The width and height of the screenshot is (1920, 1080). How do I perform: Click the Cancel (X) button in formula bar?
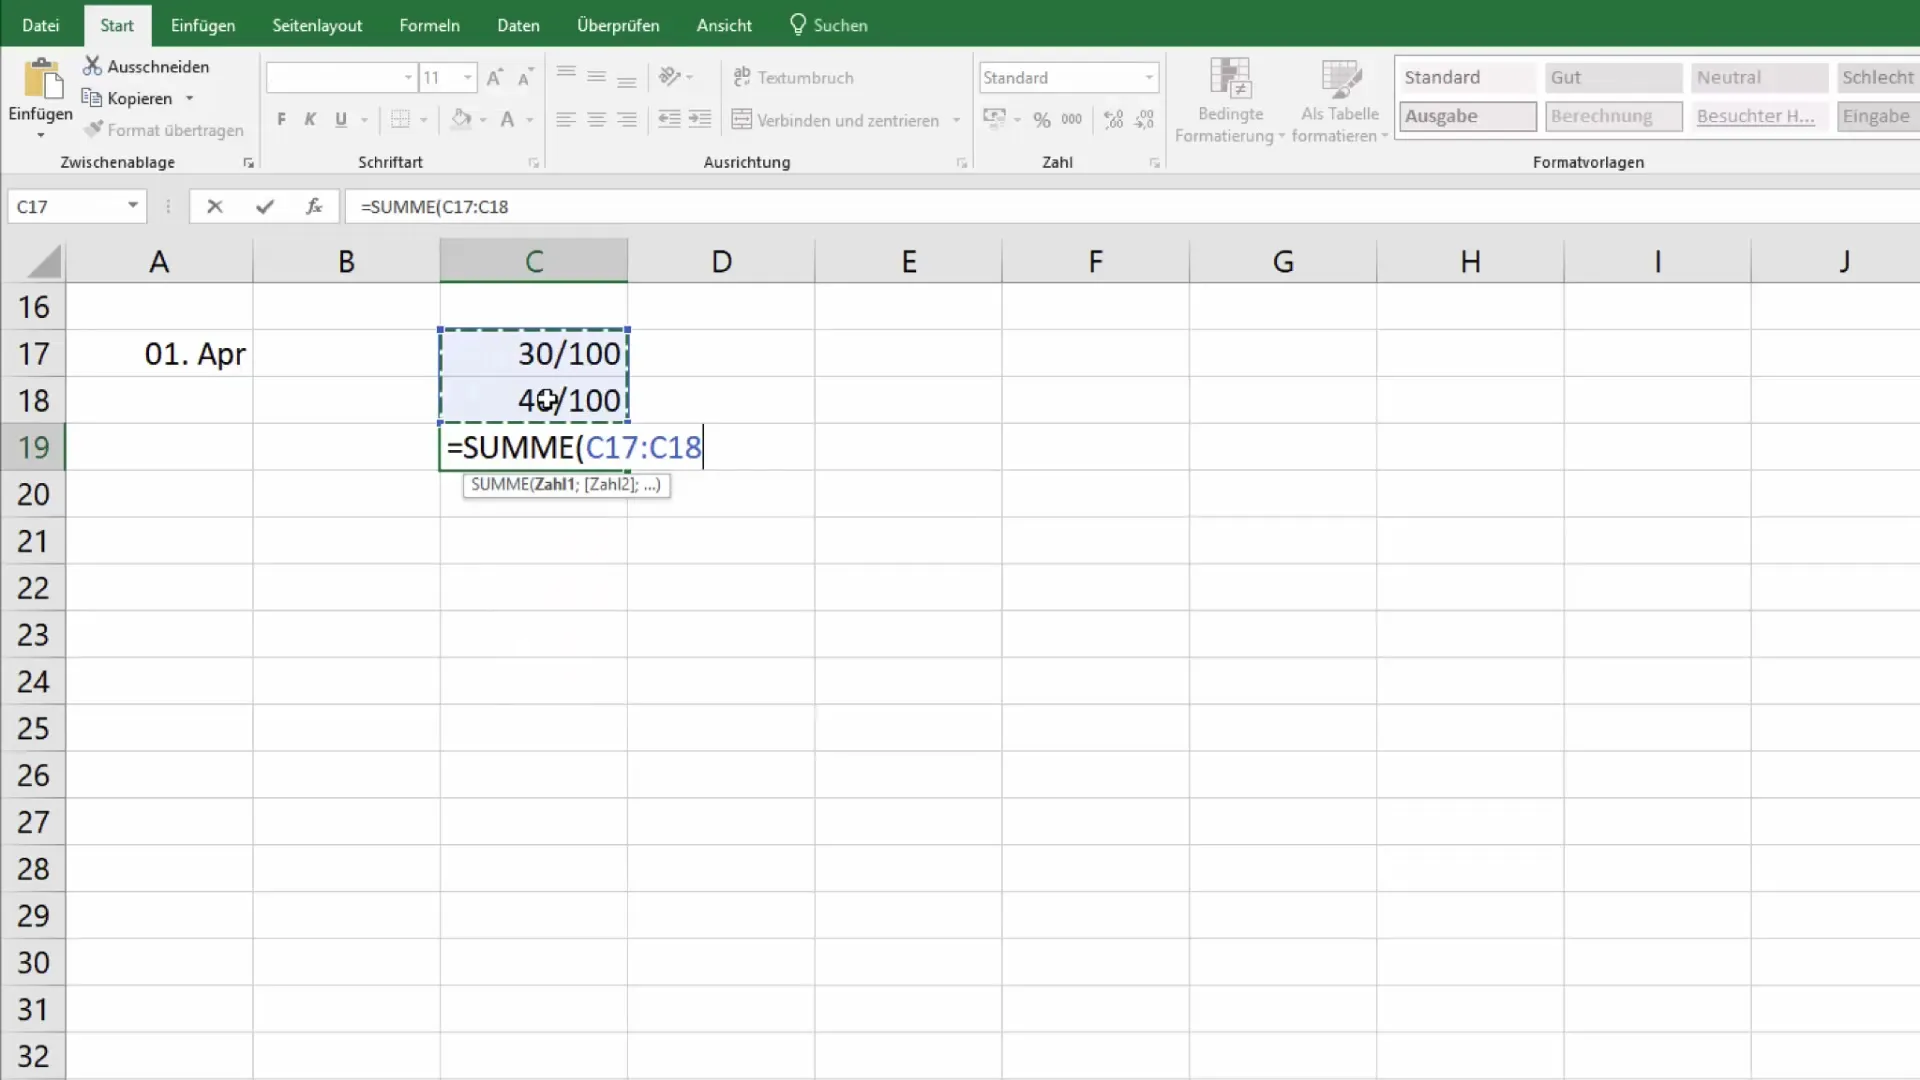[x=215, y=206]
